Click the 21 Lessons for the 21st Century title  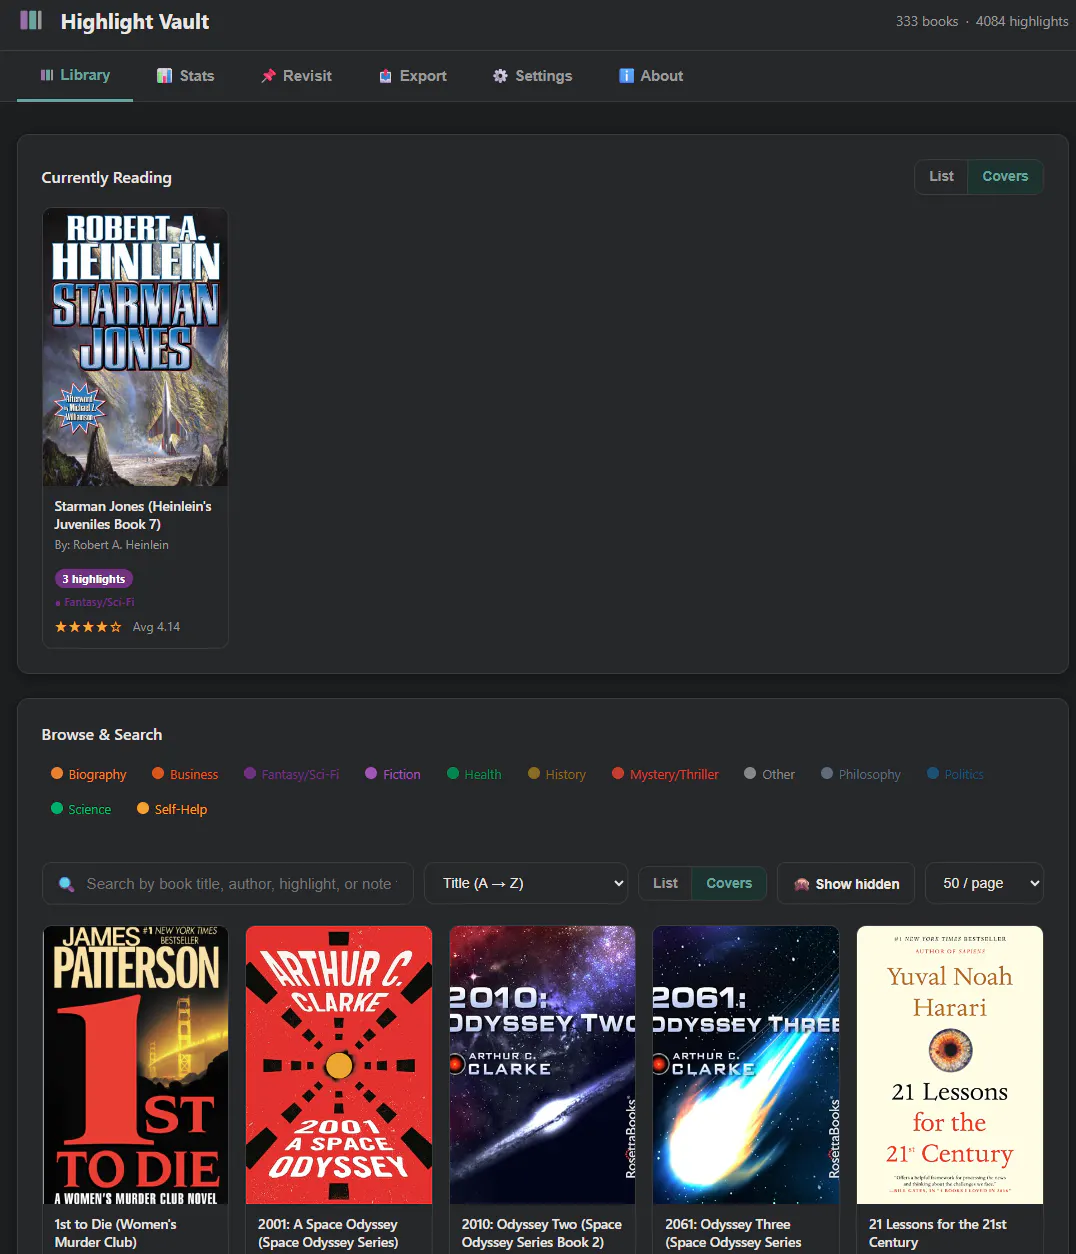[938, 1233]
